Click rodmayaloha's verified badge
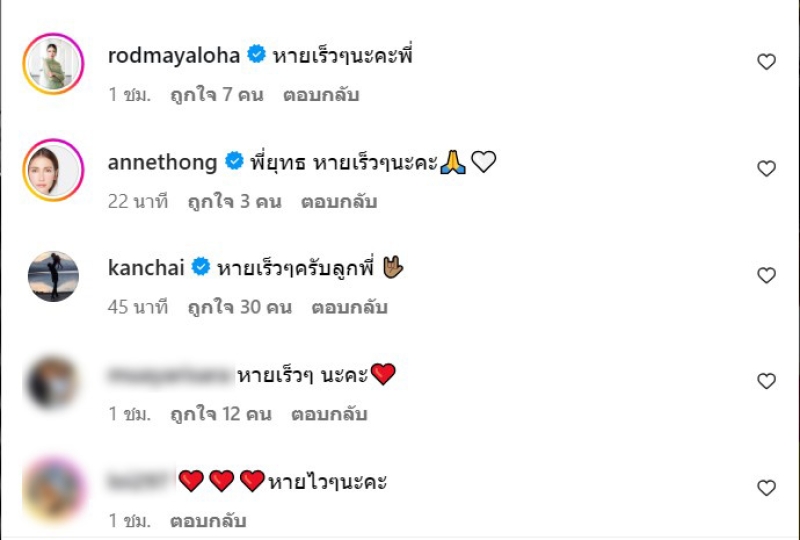Image resolution: width=800 pixels, height=540 pixels. coord(256,54)
